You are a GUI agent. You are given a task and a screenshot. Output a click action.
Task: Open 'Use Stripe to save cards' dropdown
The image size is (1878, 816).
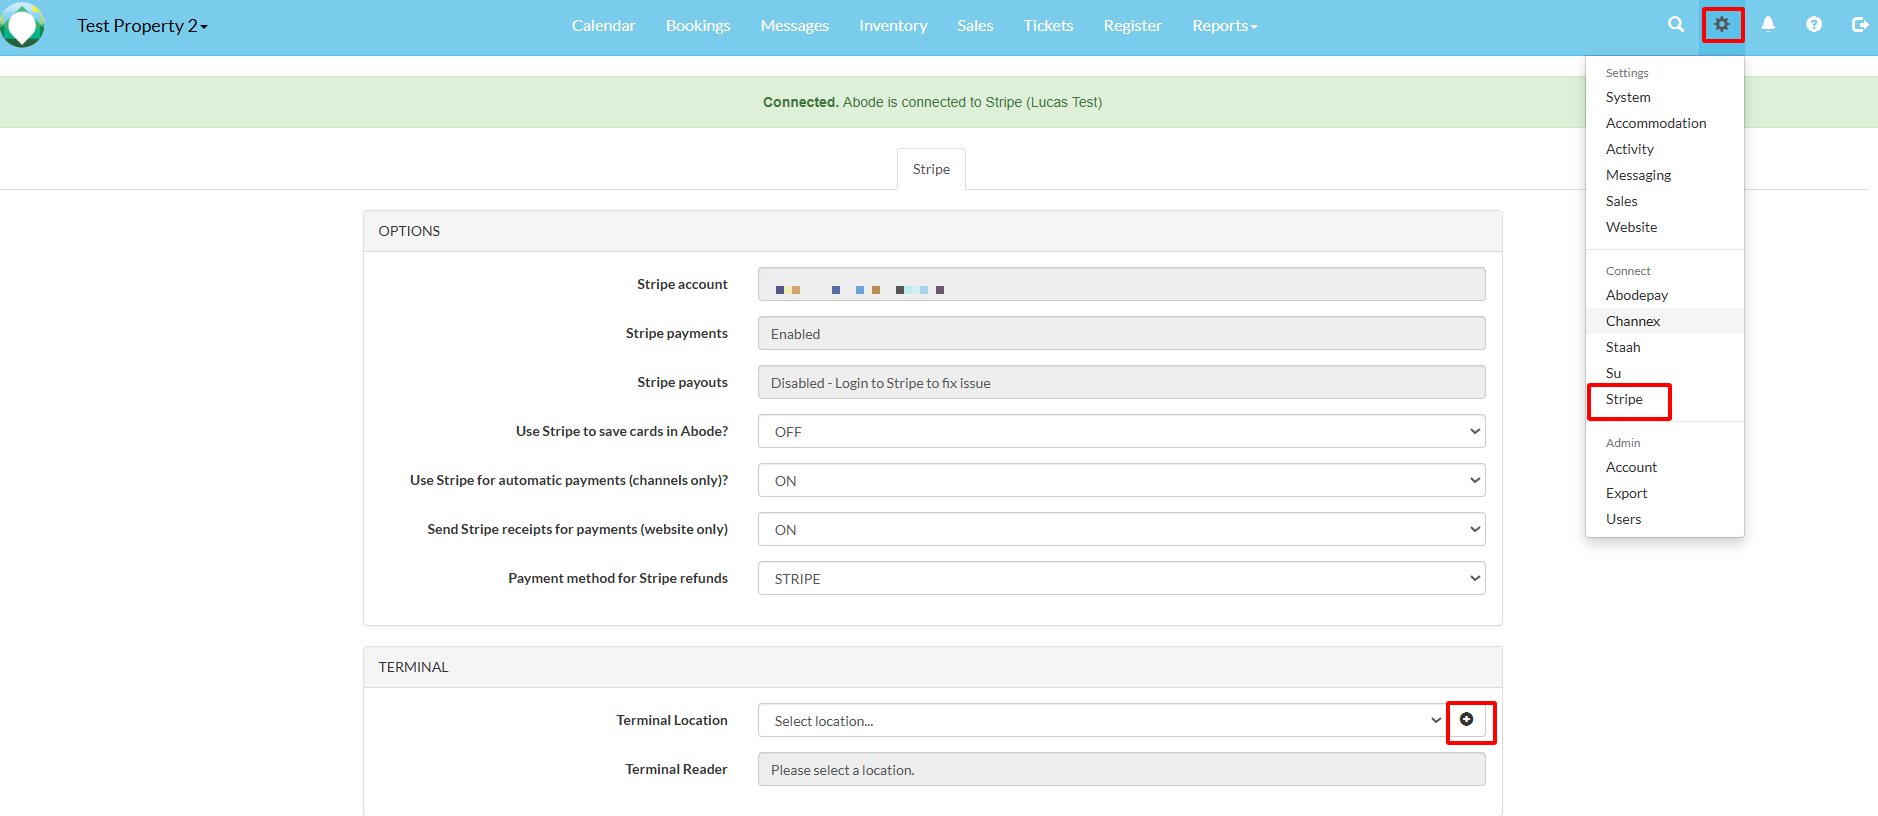tap(1121, 431)
